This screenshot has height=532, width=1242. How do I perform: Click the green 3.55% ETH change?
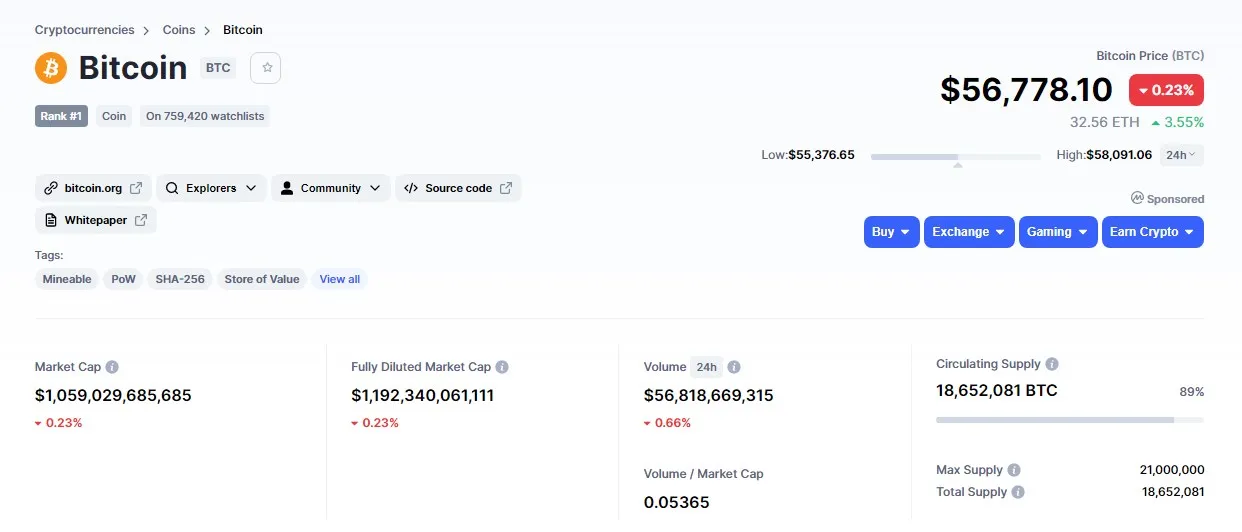click(1178, 122)
